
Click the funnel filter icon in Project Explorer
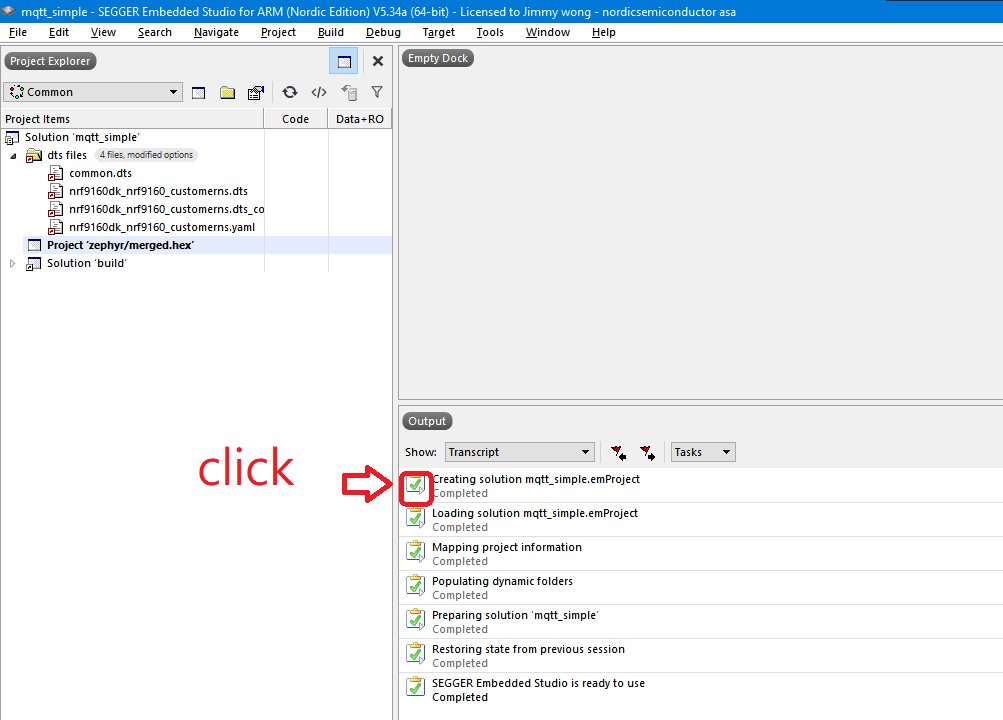coord(377,92)
